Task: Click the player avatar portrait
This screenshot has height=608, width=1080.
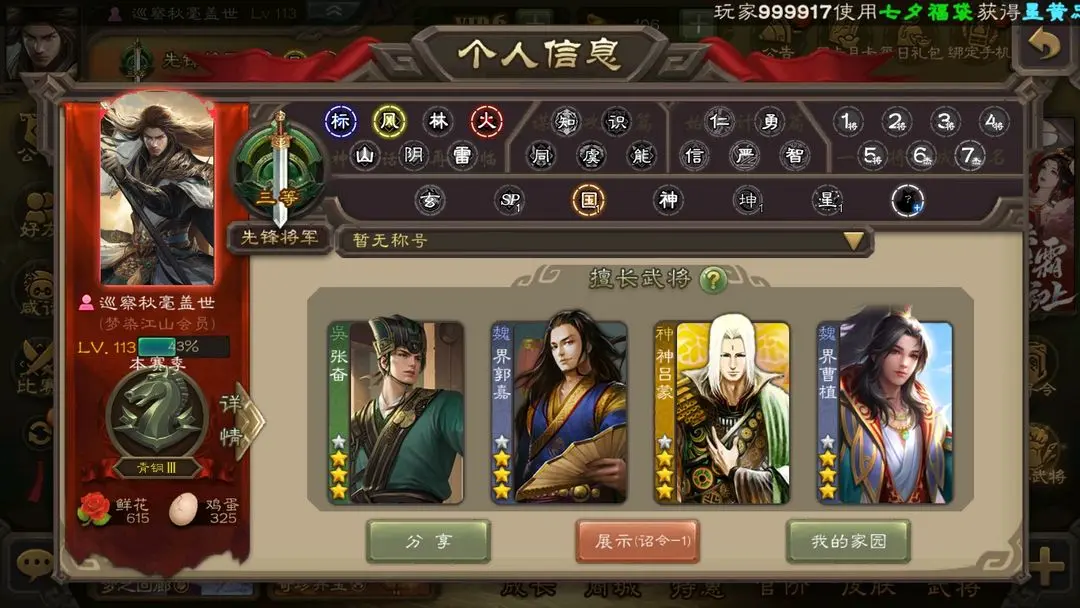Action: point(158,189)
